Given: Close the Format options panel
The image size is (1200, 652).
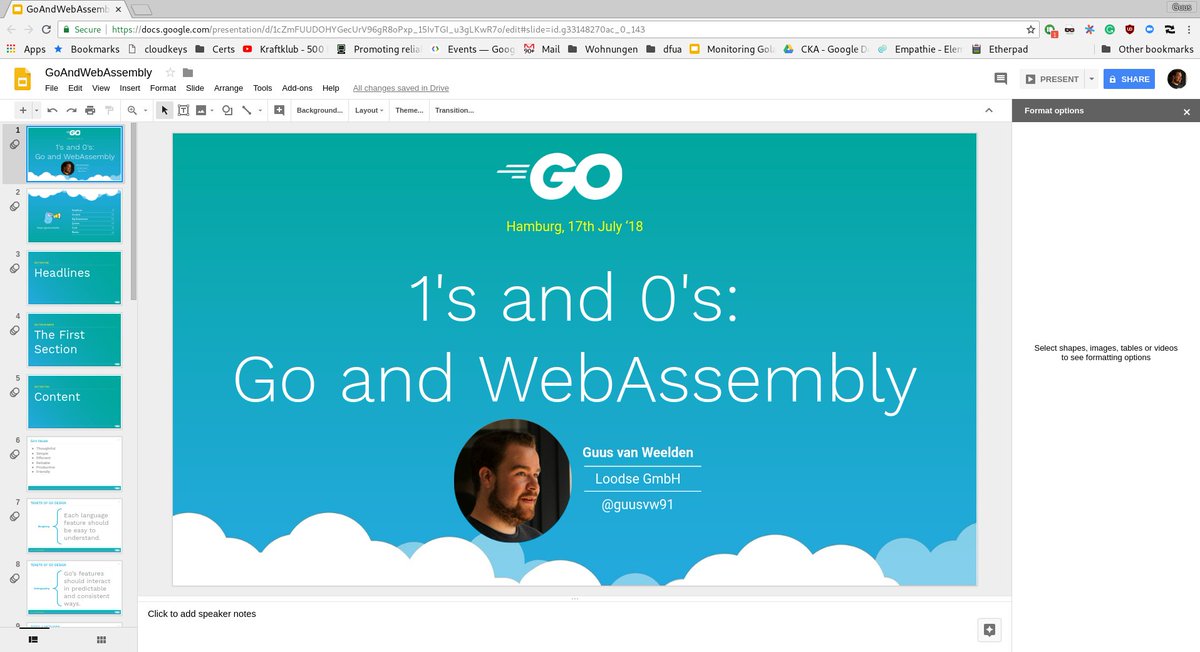Looking at the screenshot, I should 1187,112.
